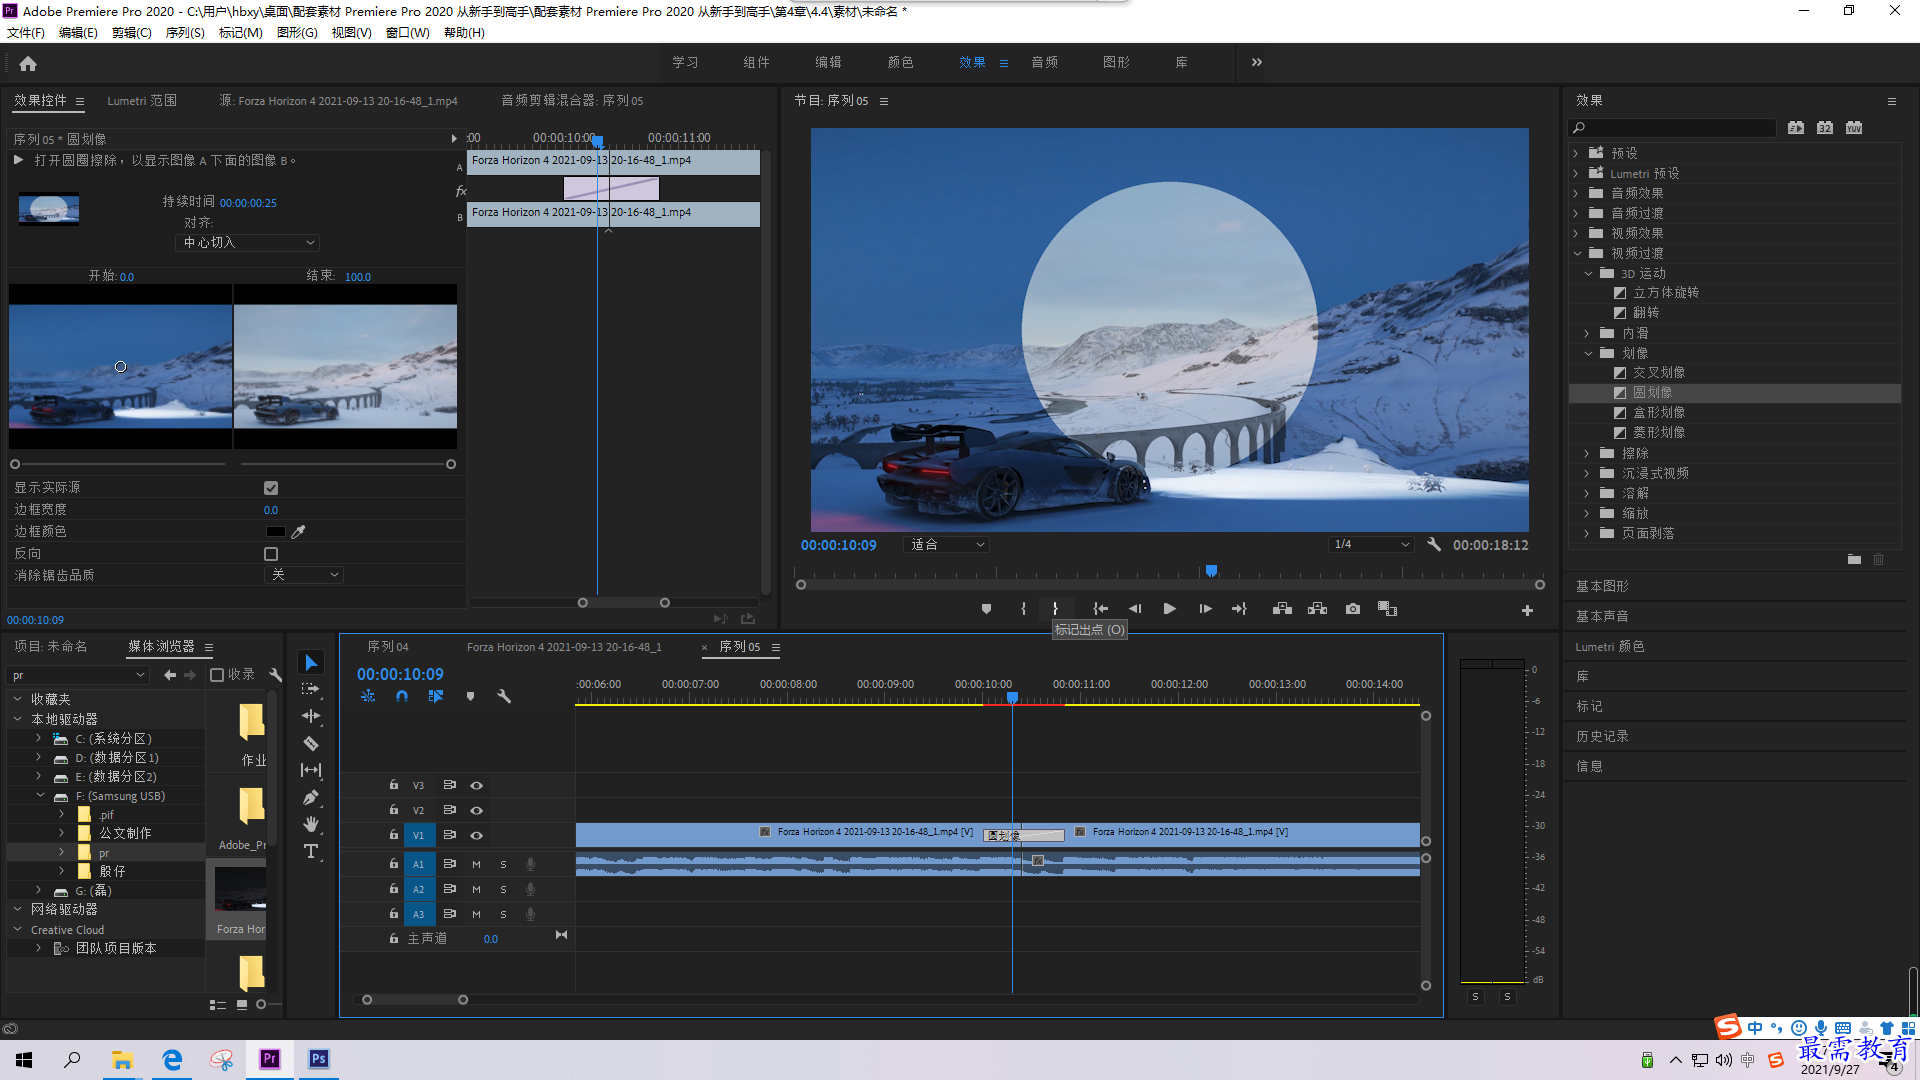Image resolution: width=1920 pixels, height=1080 pixels.
Task: Switch to the 序列 04 timeline tab
Action: (x=388, y=647)
